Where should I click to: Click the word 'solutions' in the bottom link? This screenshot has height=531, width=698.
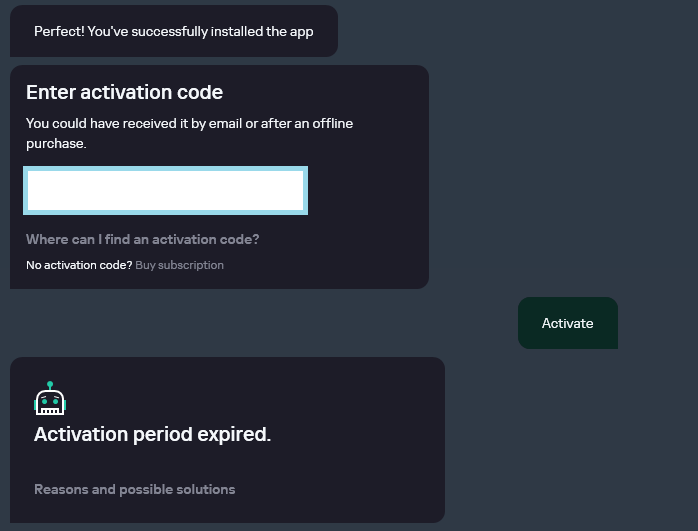[x=206, y=490]
